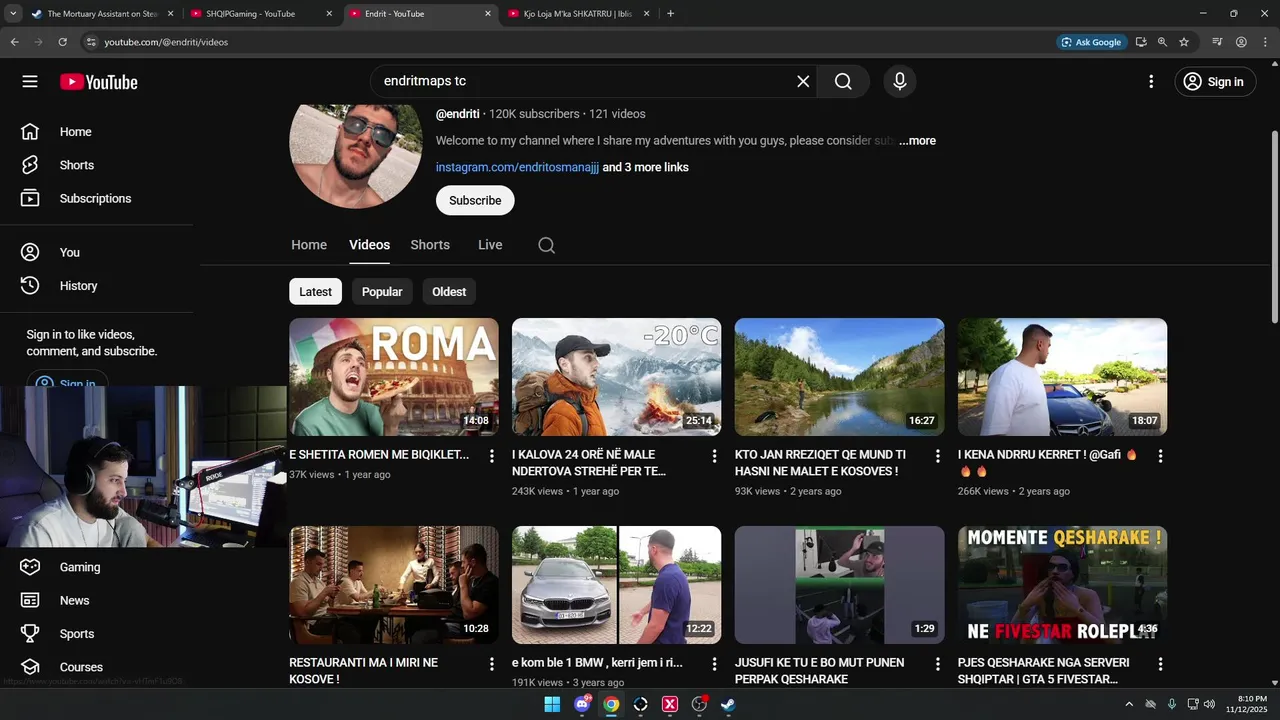Open the instagram.com/endritosmanajjj link
Screen dimensions: 1280x720
517,167
